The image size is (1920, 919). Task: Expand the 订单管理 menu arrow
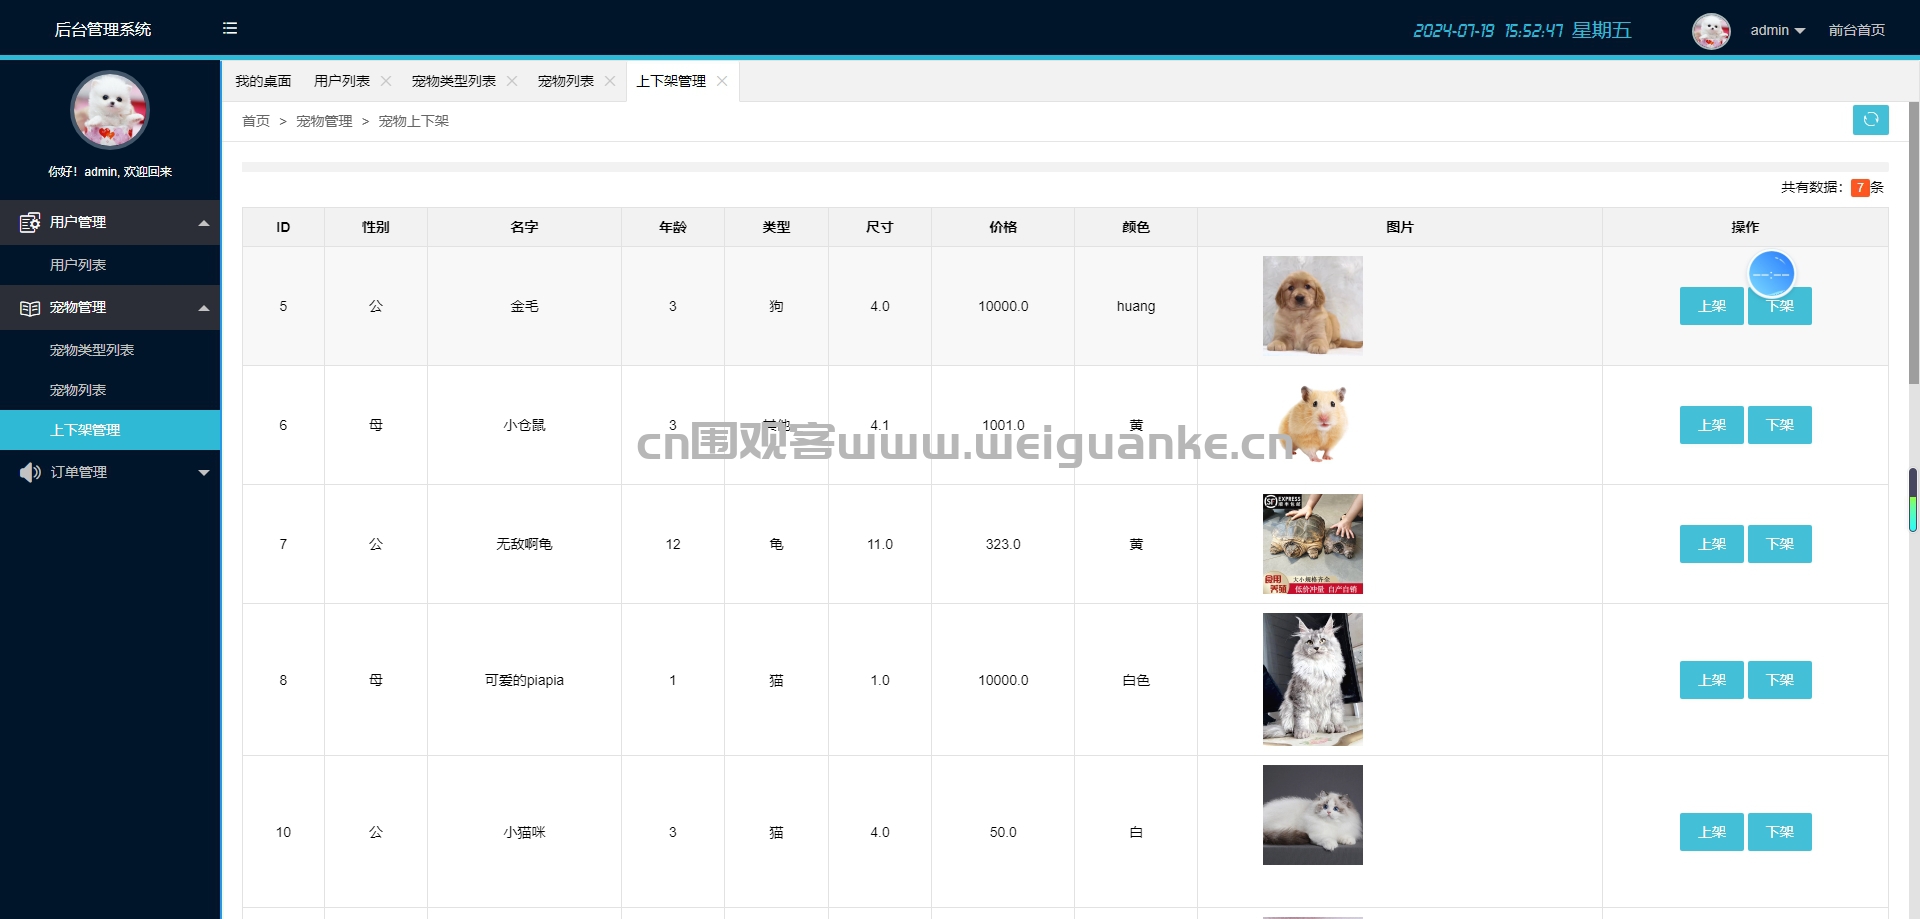pos(204,472)
